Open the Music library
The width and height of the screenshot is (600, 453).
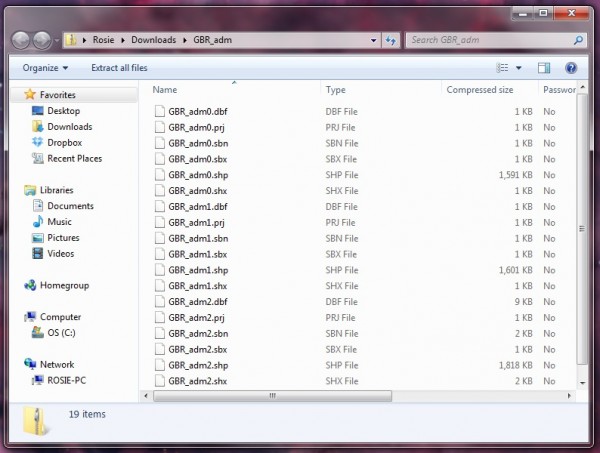(59, 222)
